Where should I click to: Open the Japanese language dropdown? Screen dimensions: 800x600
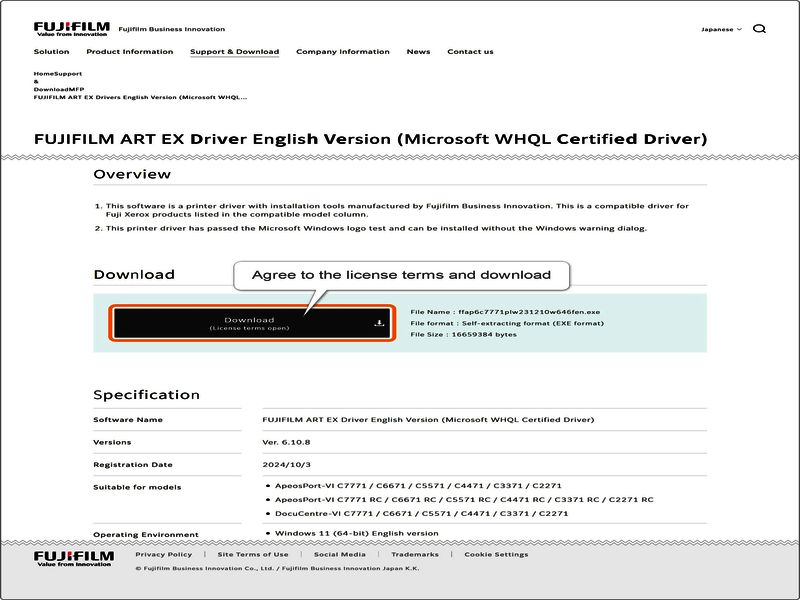click(x=721, y=29)
